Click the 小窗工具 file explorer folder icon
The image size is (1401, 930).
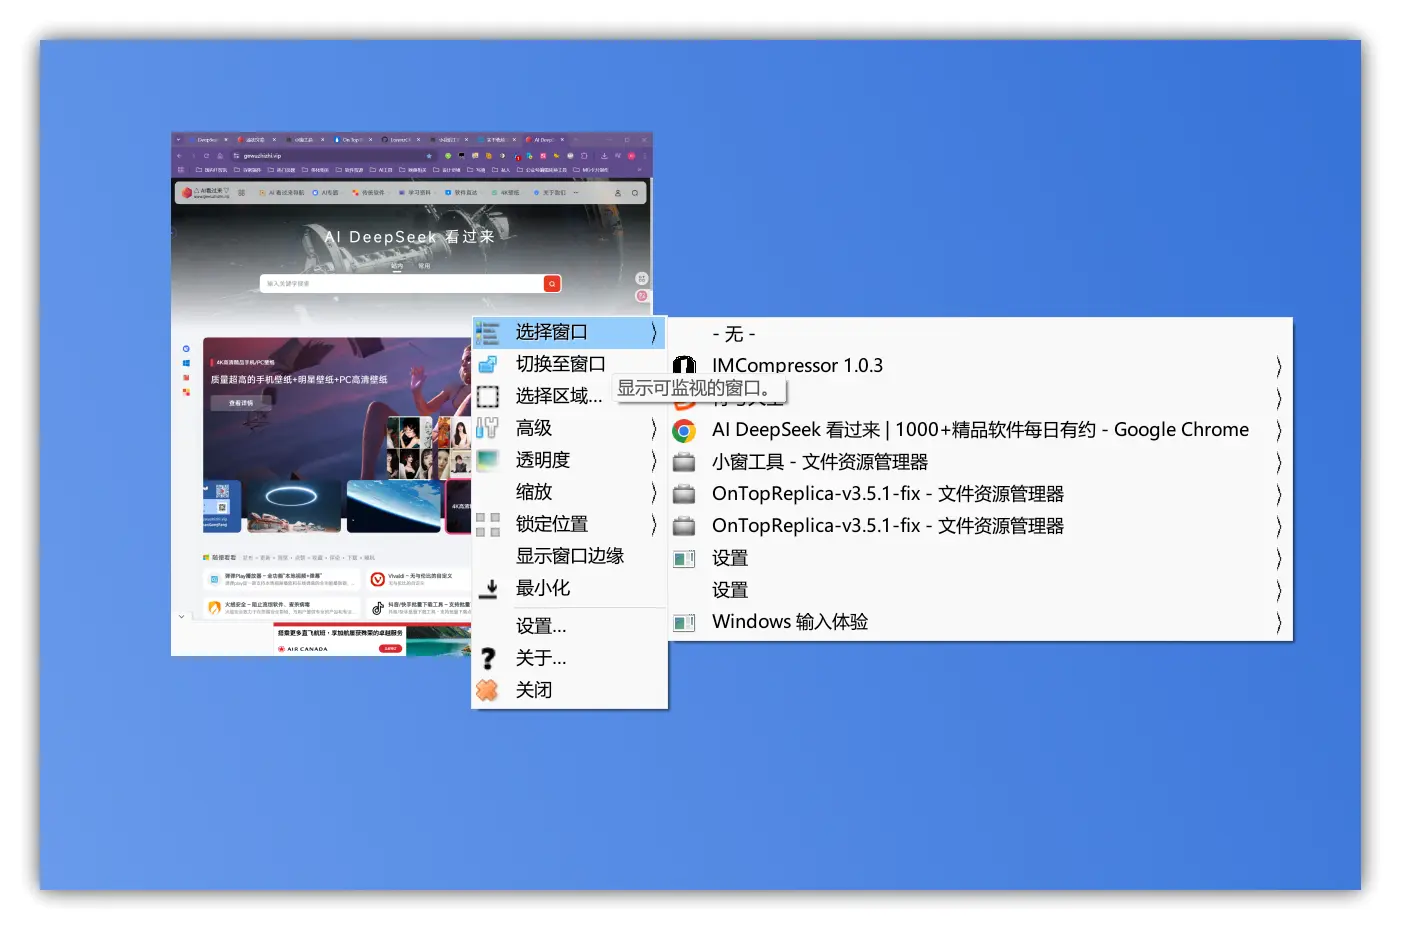pyautogui.click(x=684, y=462)
